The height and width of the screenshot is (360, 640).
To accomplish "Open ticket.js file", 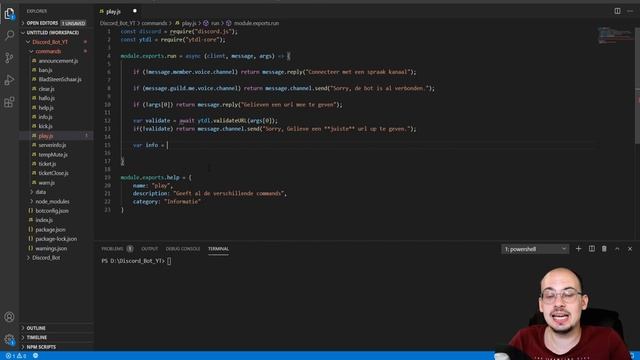I will pyautogui.click(x=47, y=164).
